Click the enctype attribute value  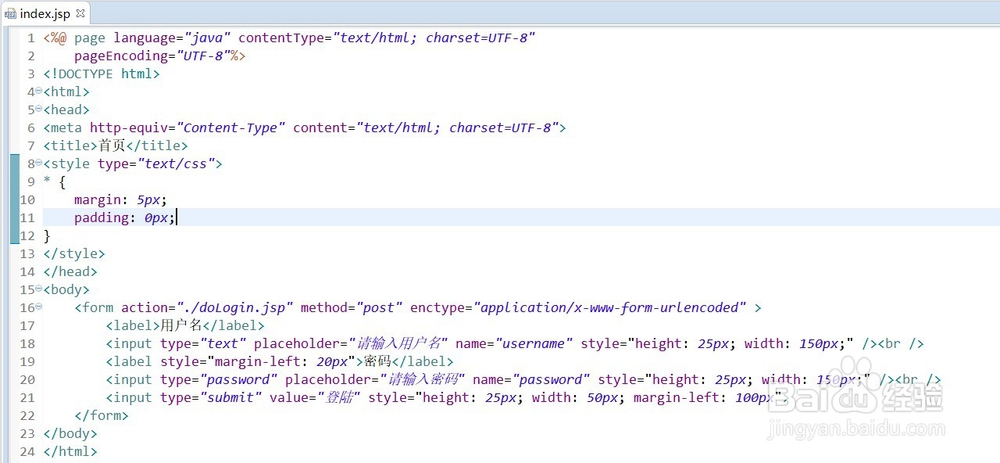tap(610, 307)
